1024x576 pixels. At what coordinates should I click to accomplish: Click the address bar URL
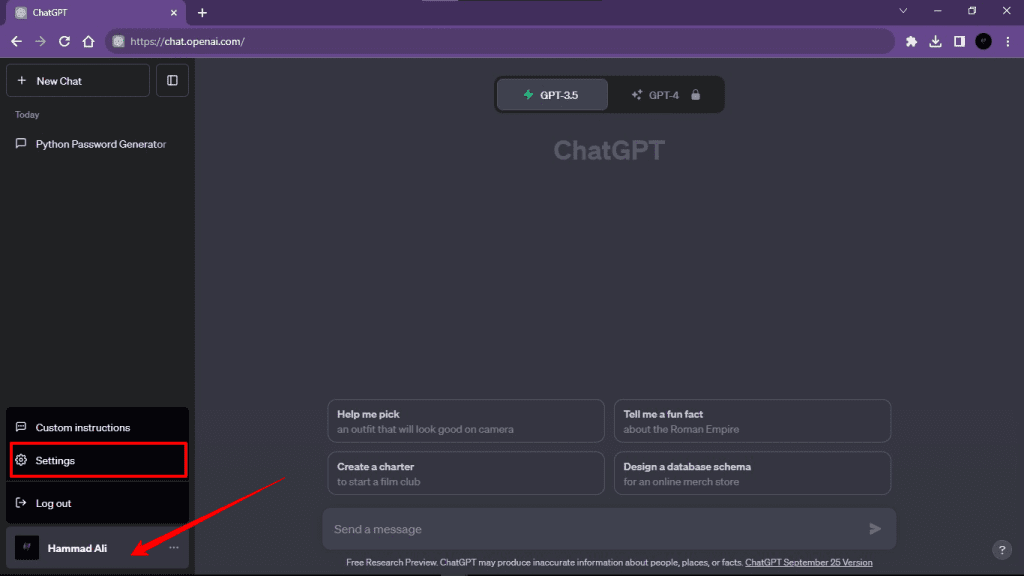[x=187, y=41]
